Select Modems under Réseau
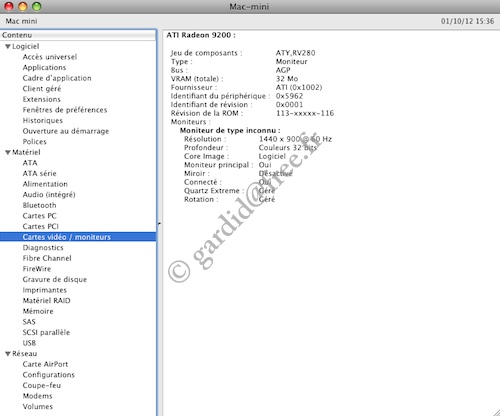 coord(37,396)
